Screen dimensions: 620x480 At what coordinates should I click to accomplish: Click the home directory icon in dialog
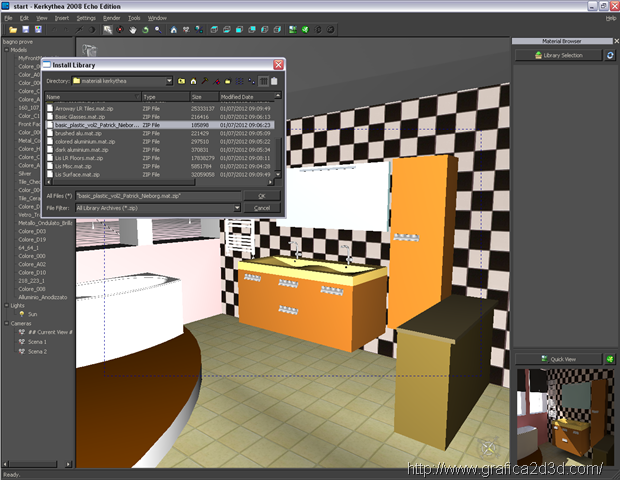coord(193,81)
